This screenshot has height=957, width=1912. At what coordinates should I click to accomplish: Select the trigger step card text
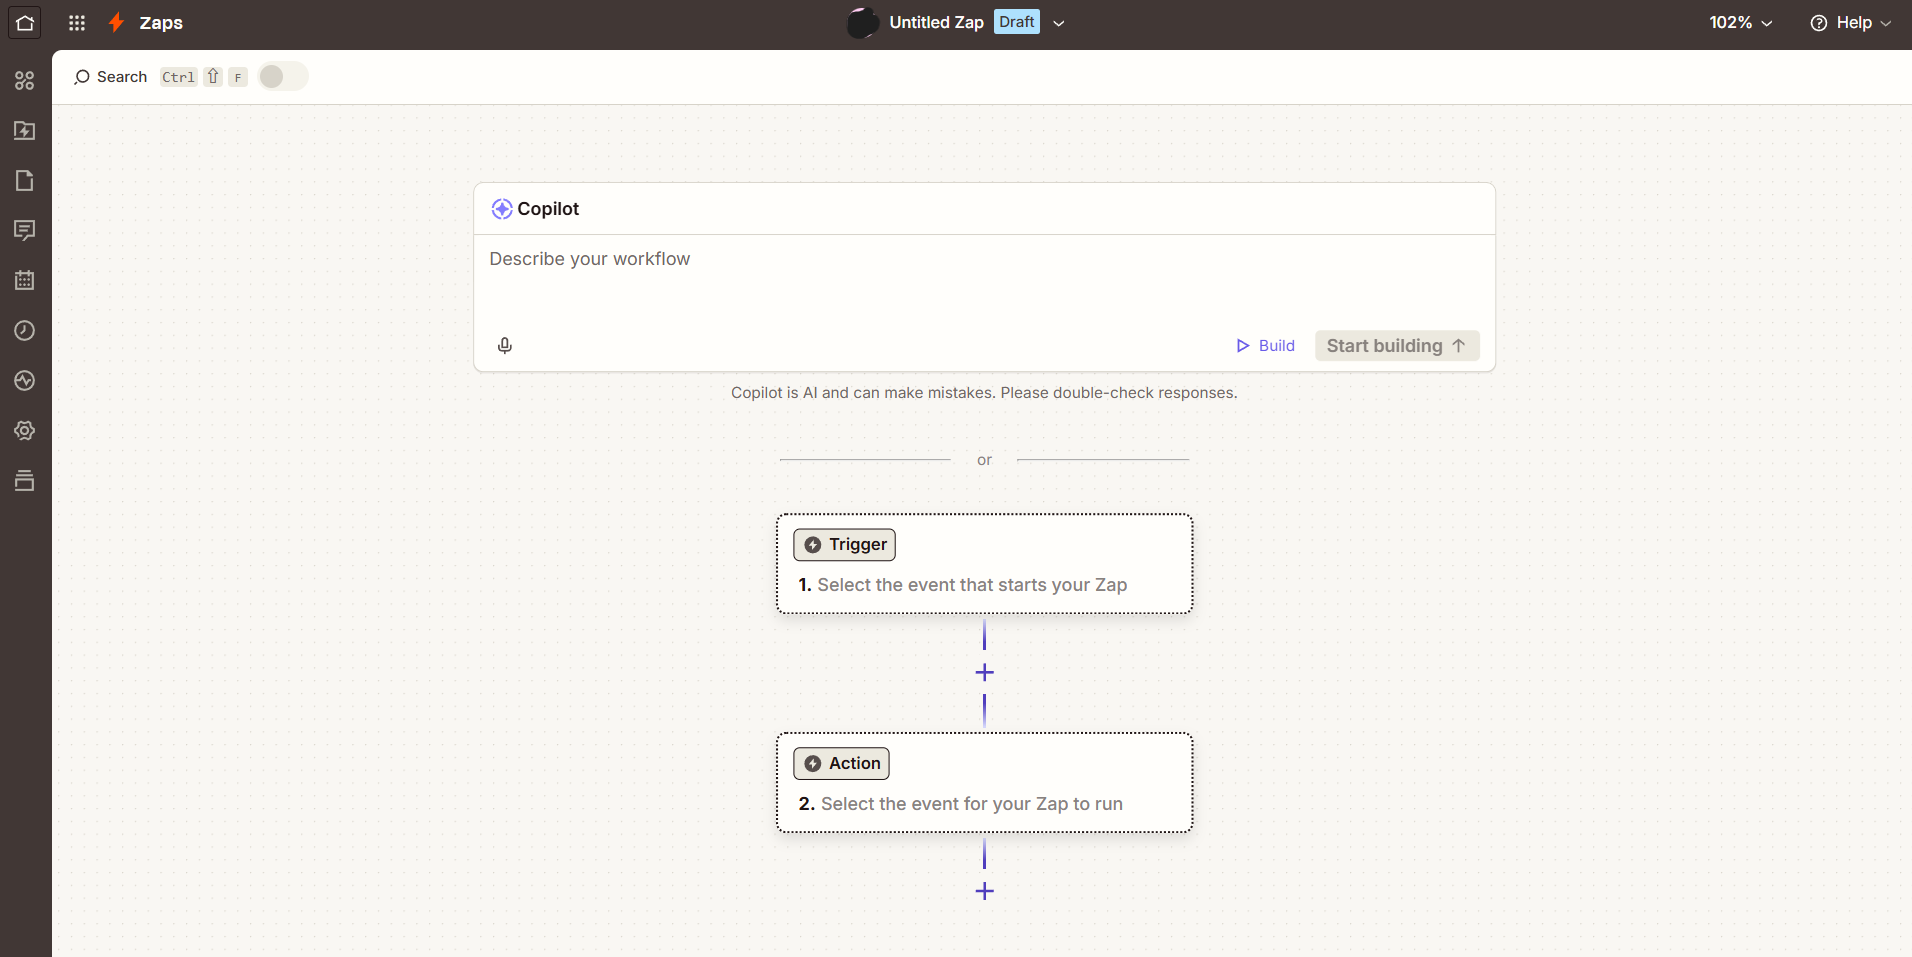[x=972, y=585]
